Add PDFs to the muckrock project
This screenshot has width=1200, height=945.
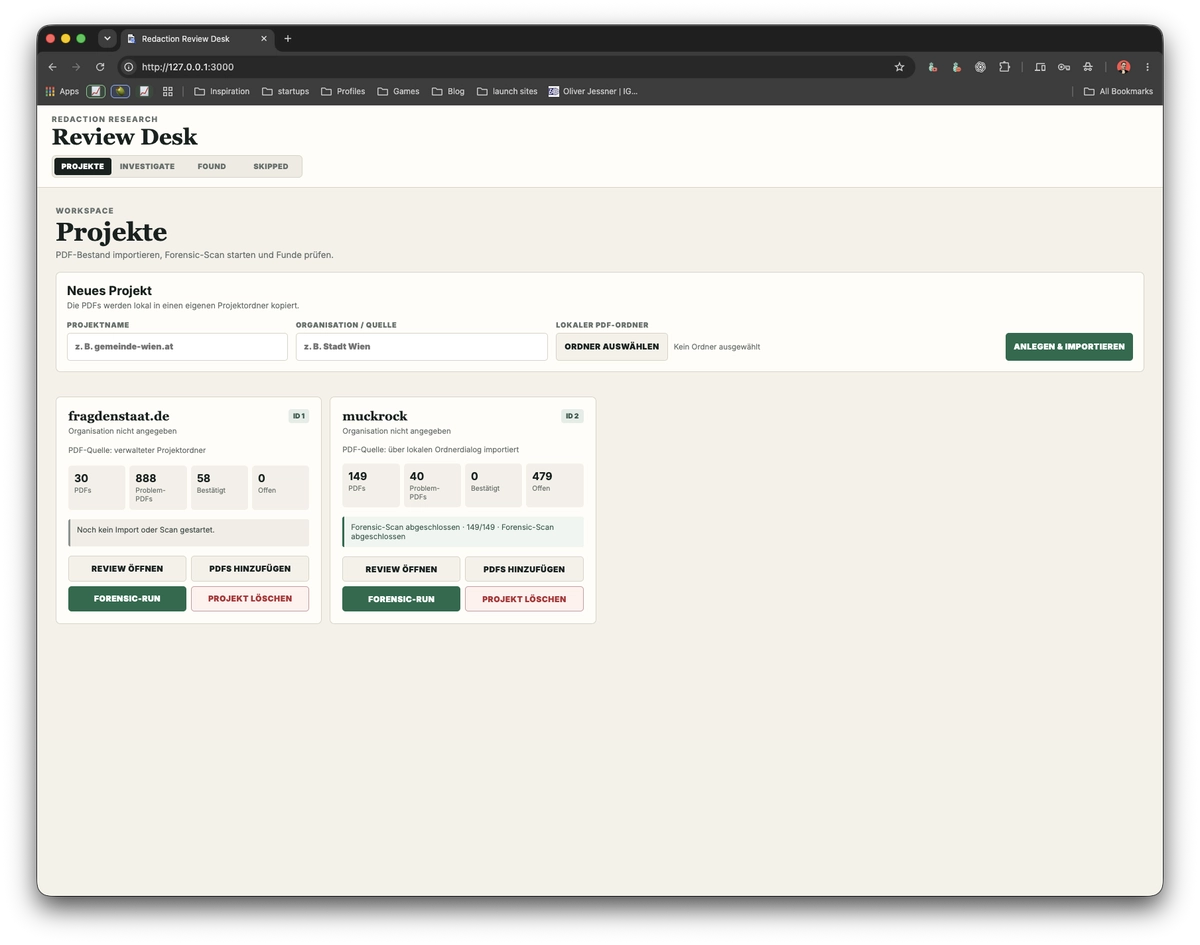pos(524,569)
